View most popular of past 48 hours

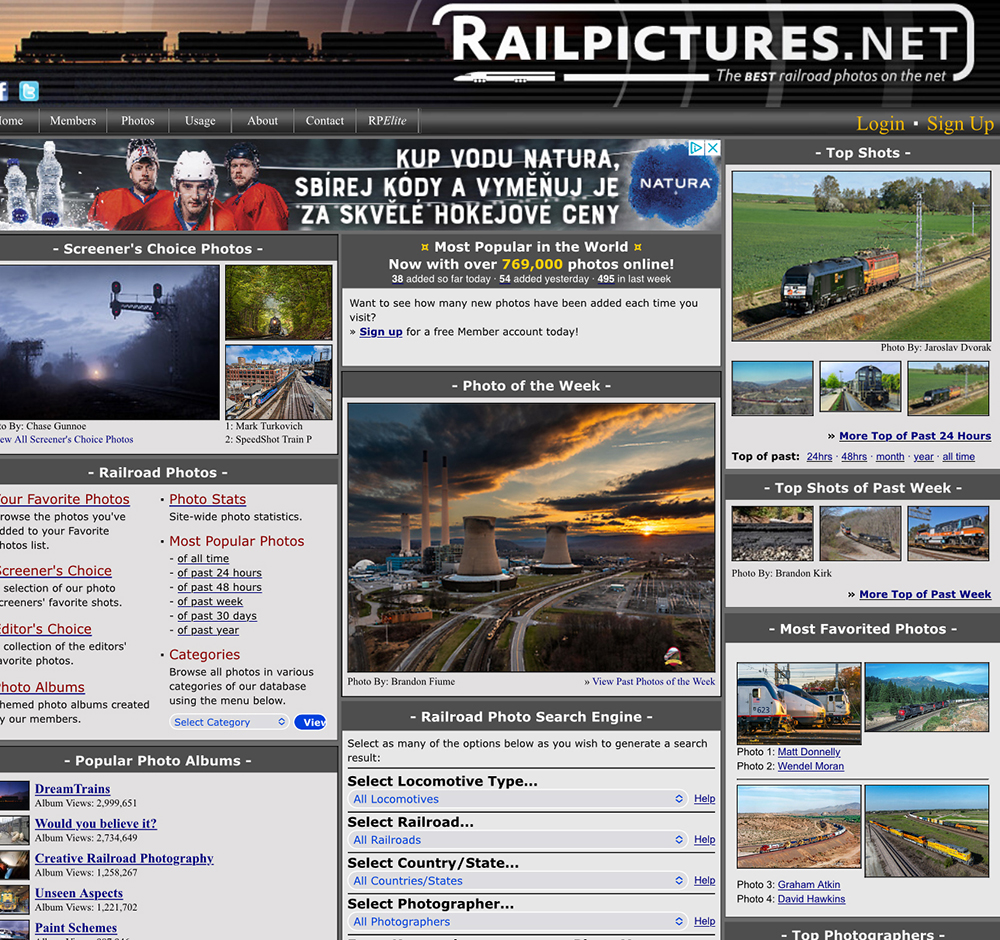(219, 587)
